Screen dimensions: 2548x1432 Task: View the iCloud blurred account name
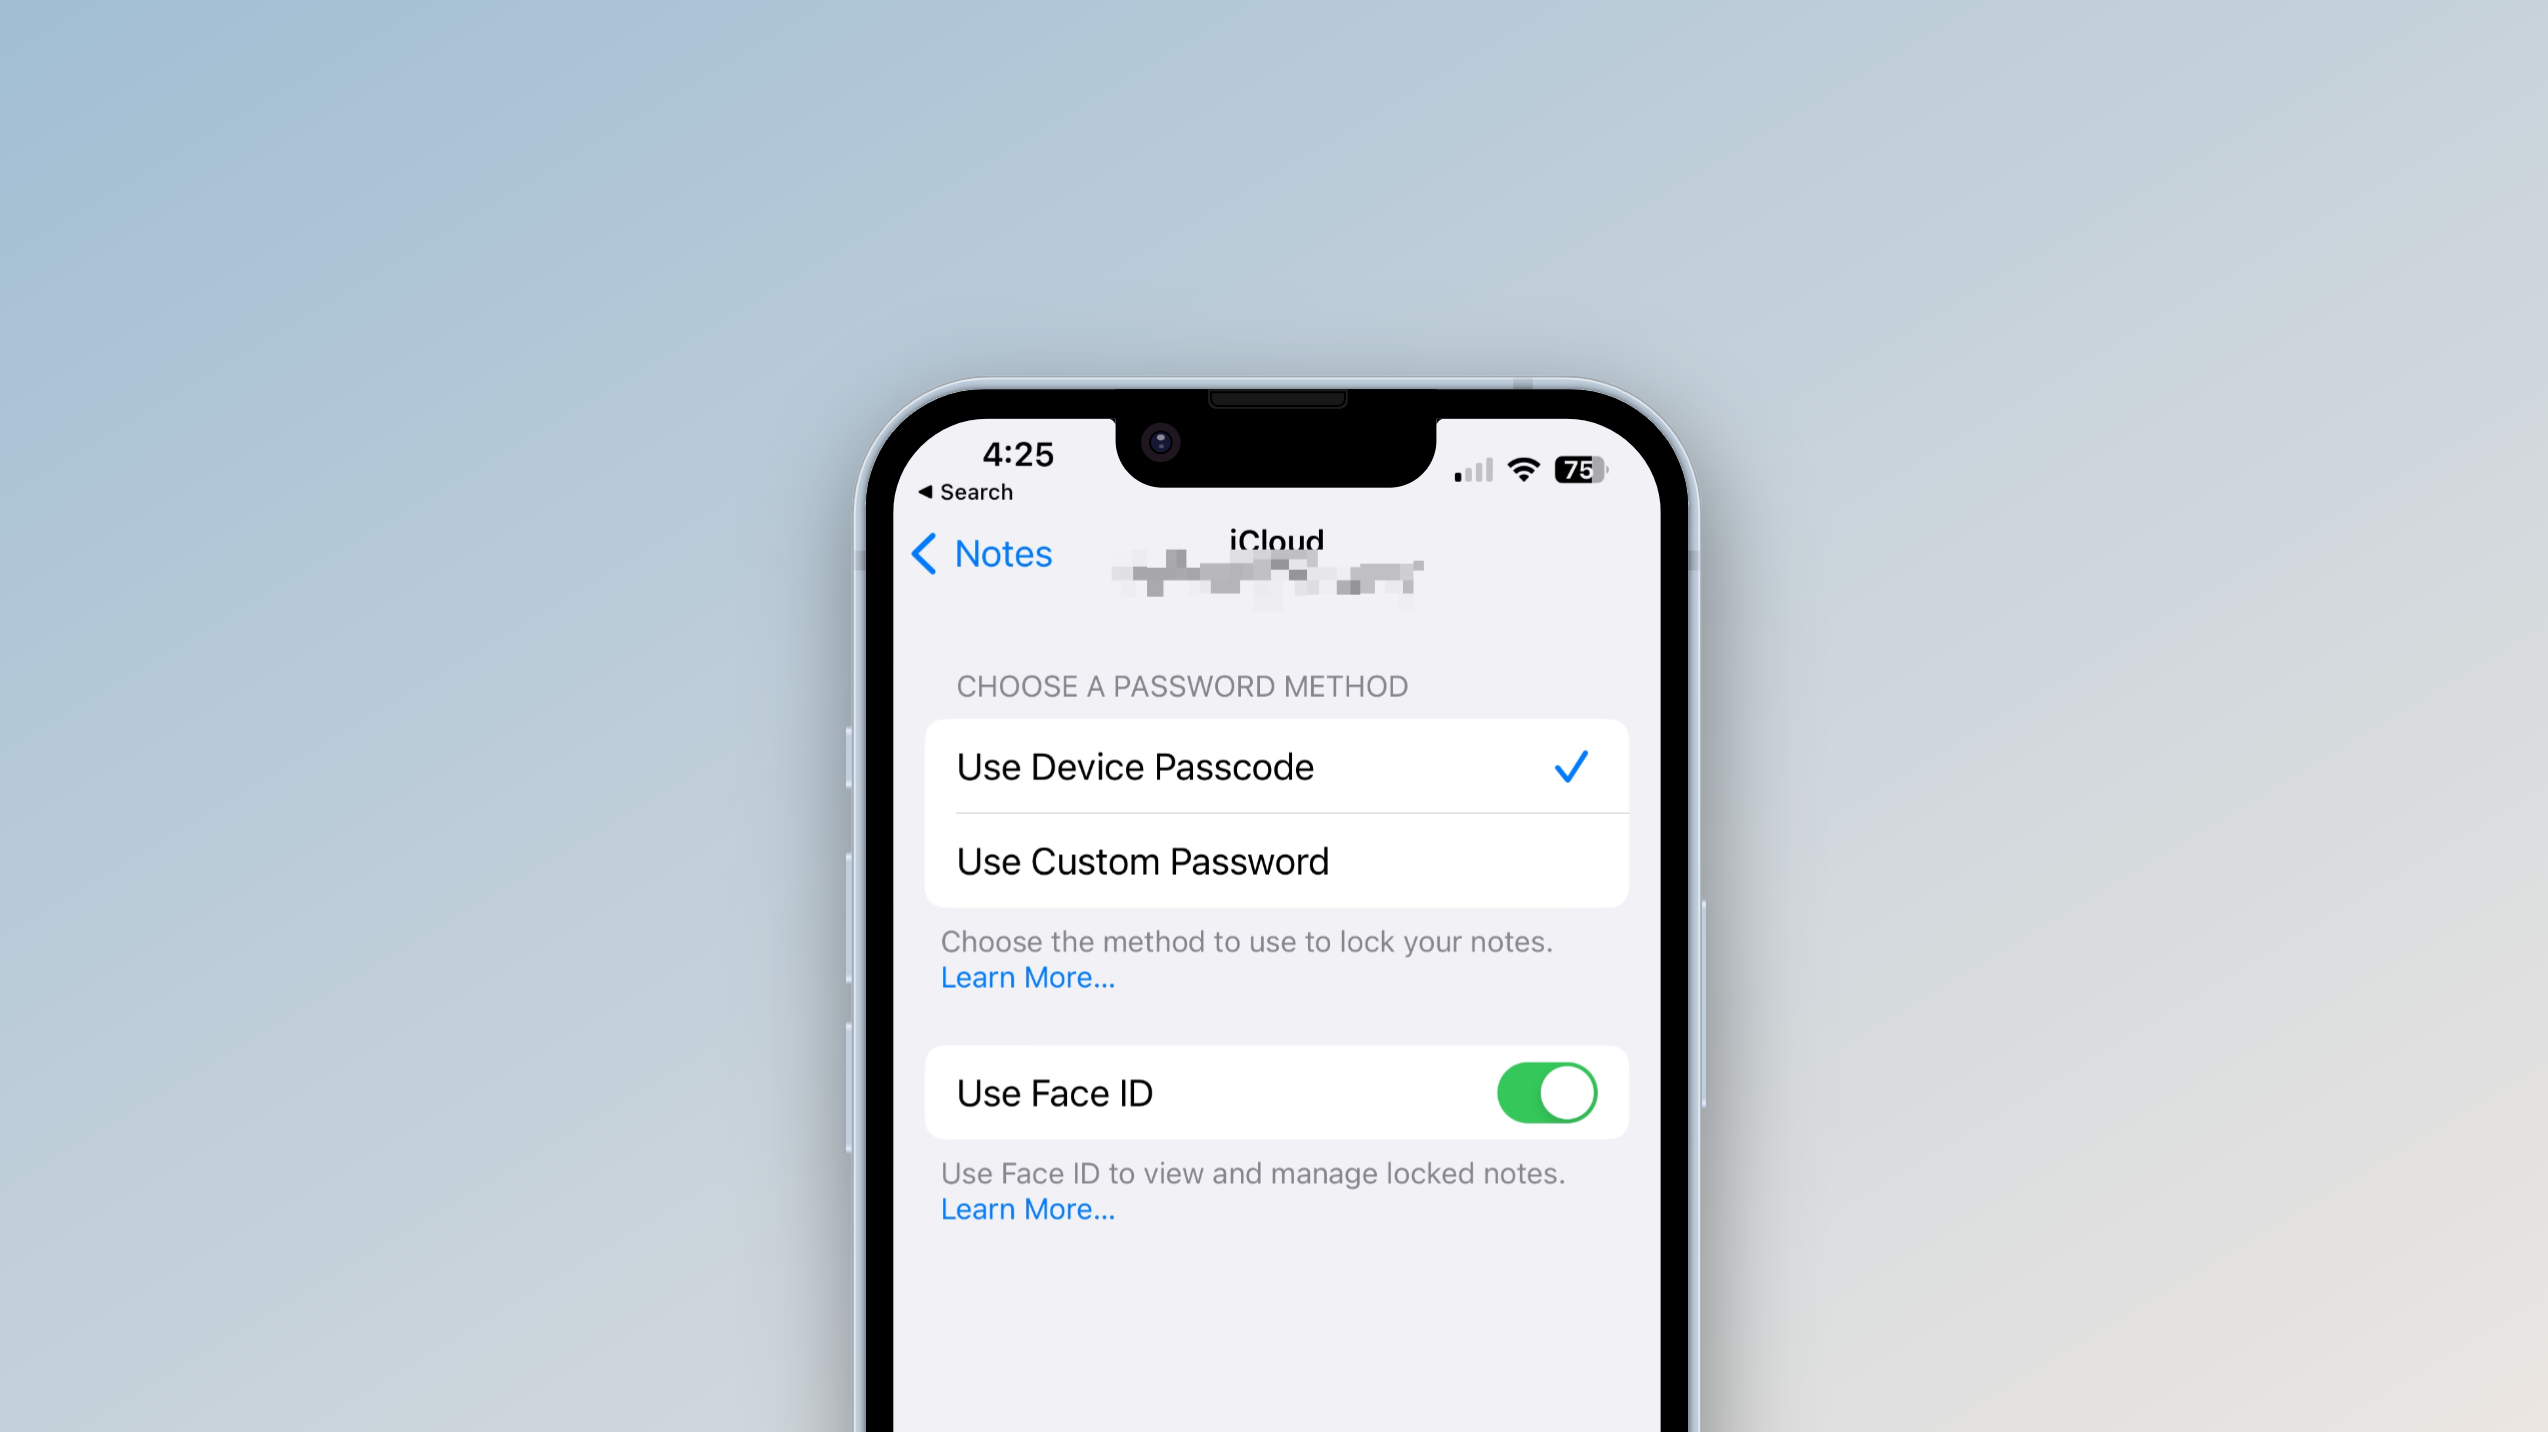1274,578
